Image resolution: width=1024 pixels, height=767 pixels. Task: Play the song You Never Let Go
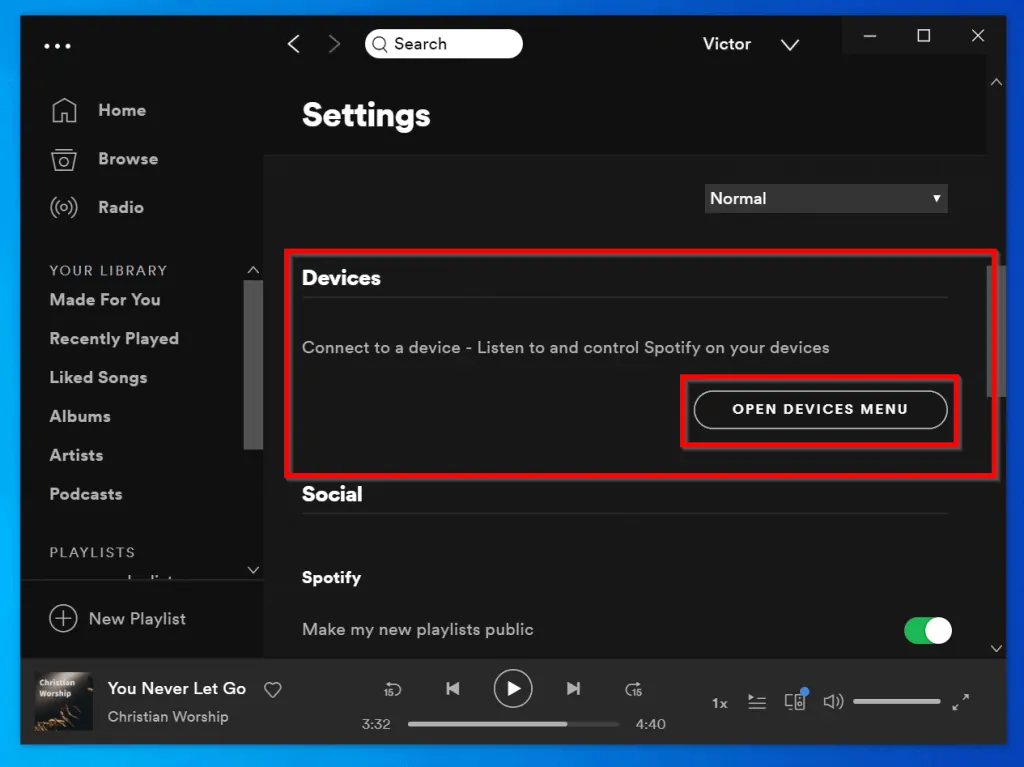coord(513,688)
